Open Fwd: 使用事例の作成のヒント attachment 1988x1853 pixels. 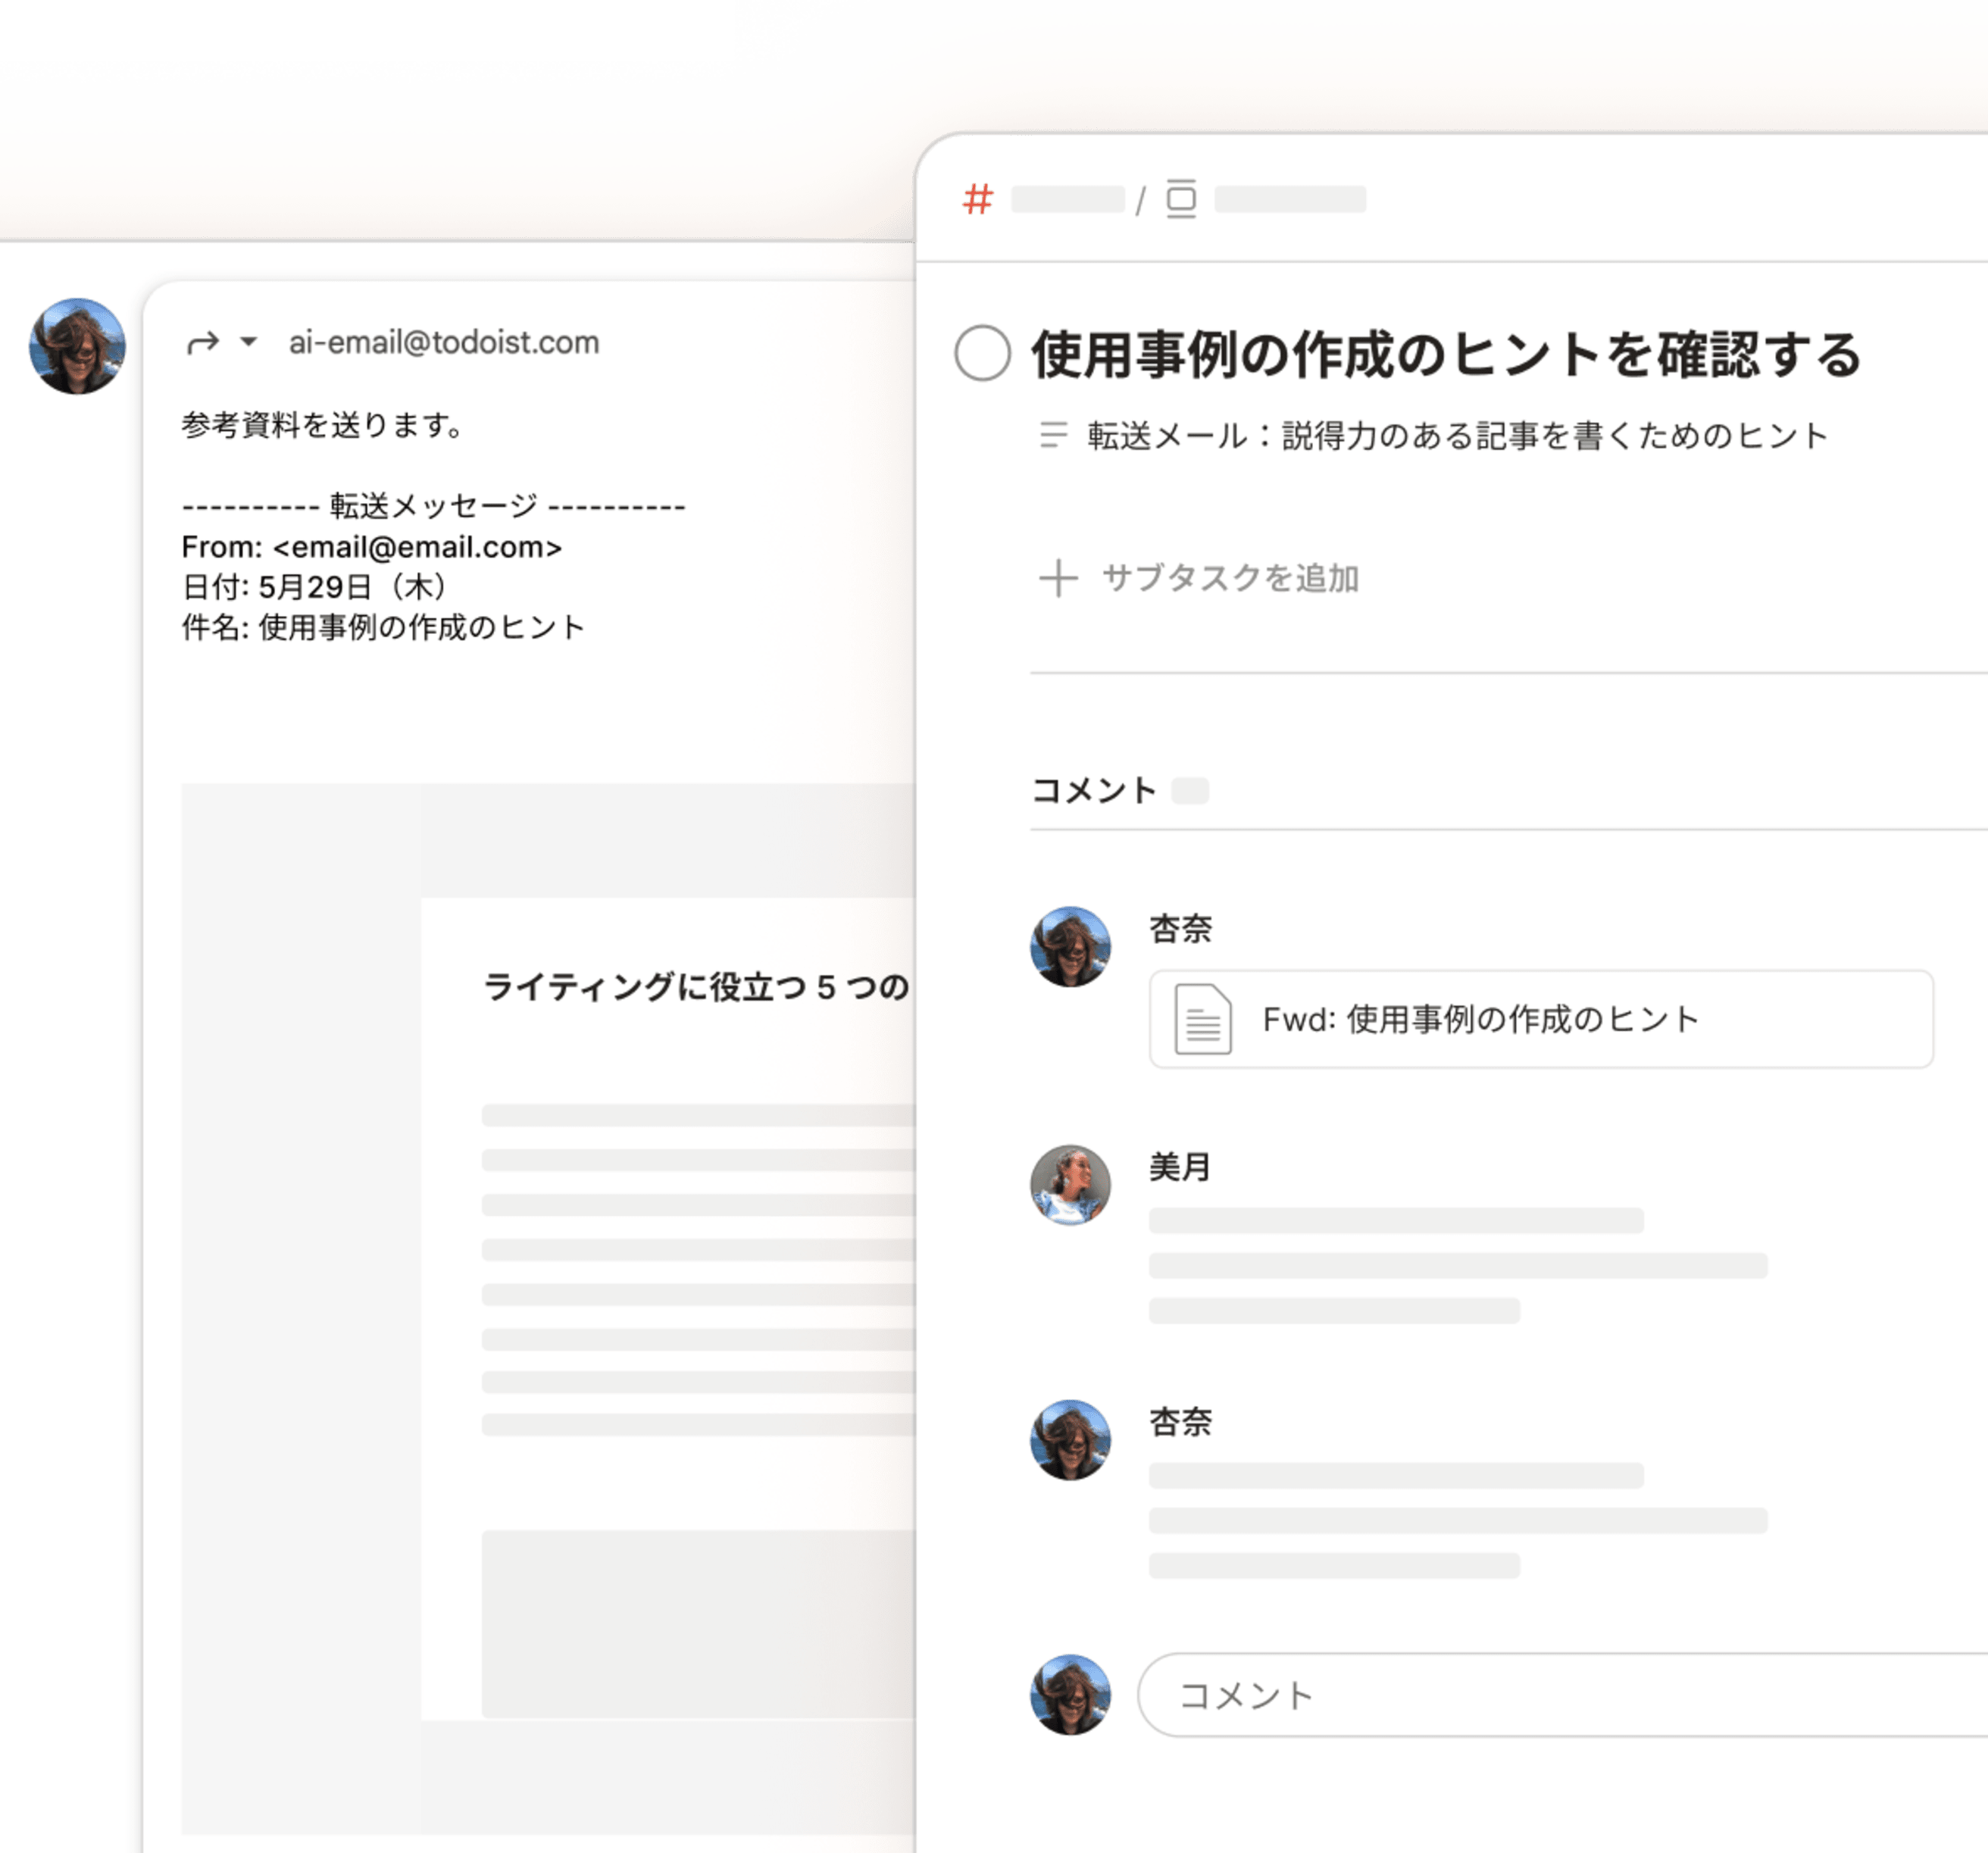(1480, 1019)
